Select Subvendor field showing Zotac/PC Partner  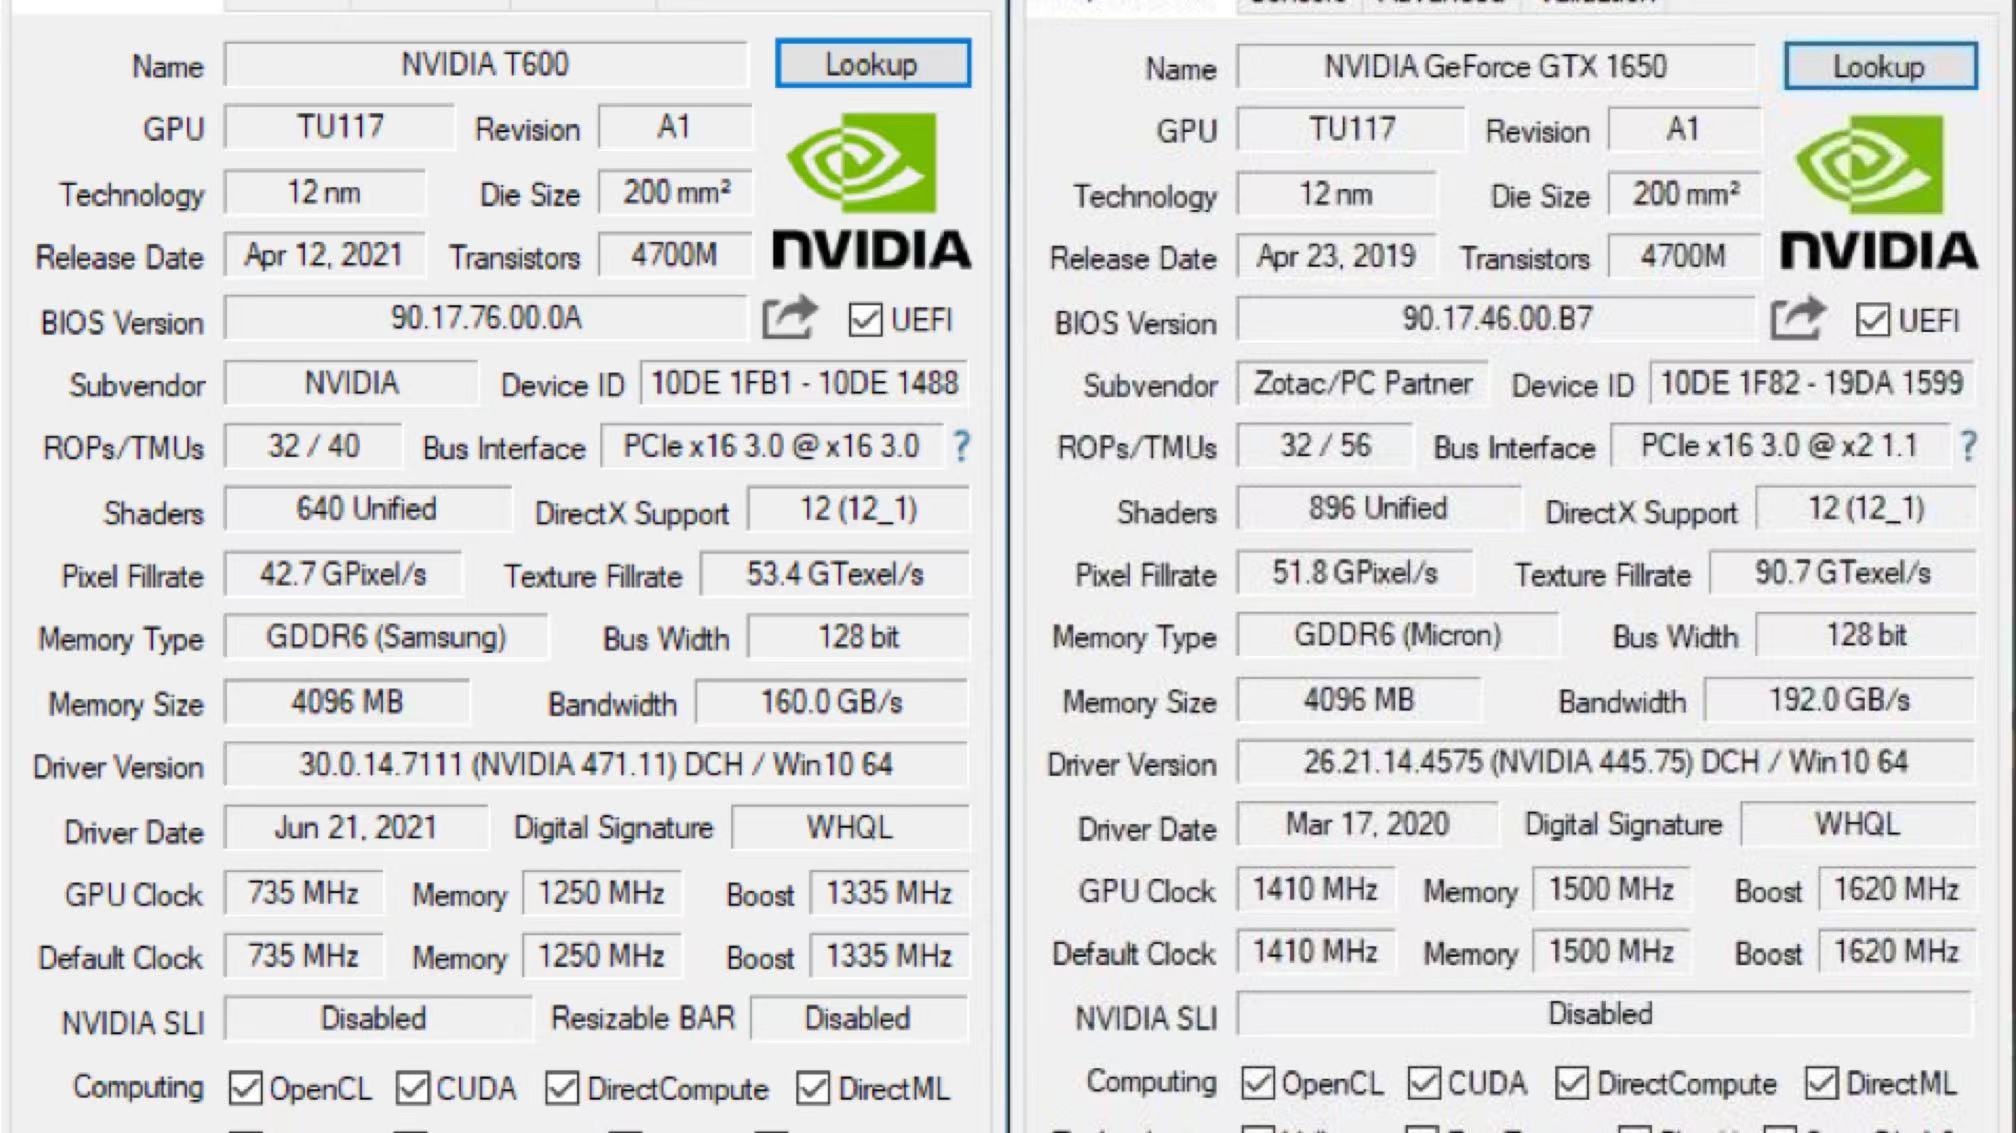(1362, 384)
